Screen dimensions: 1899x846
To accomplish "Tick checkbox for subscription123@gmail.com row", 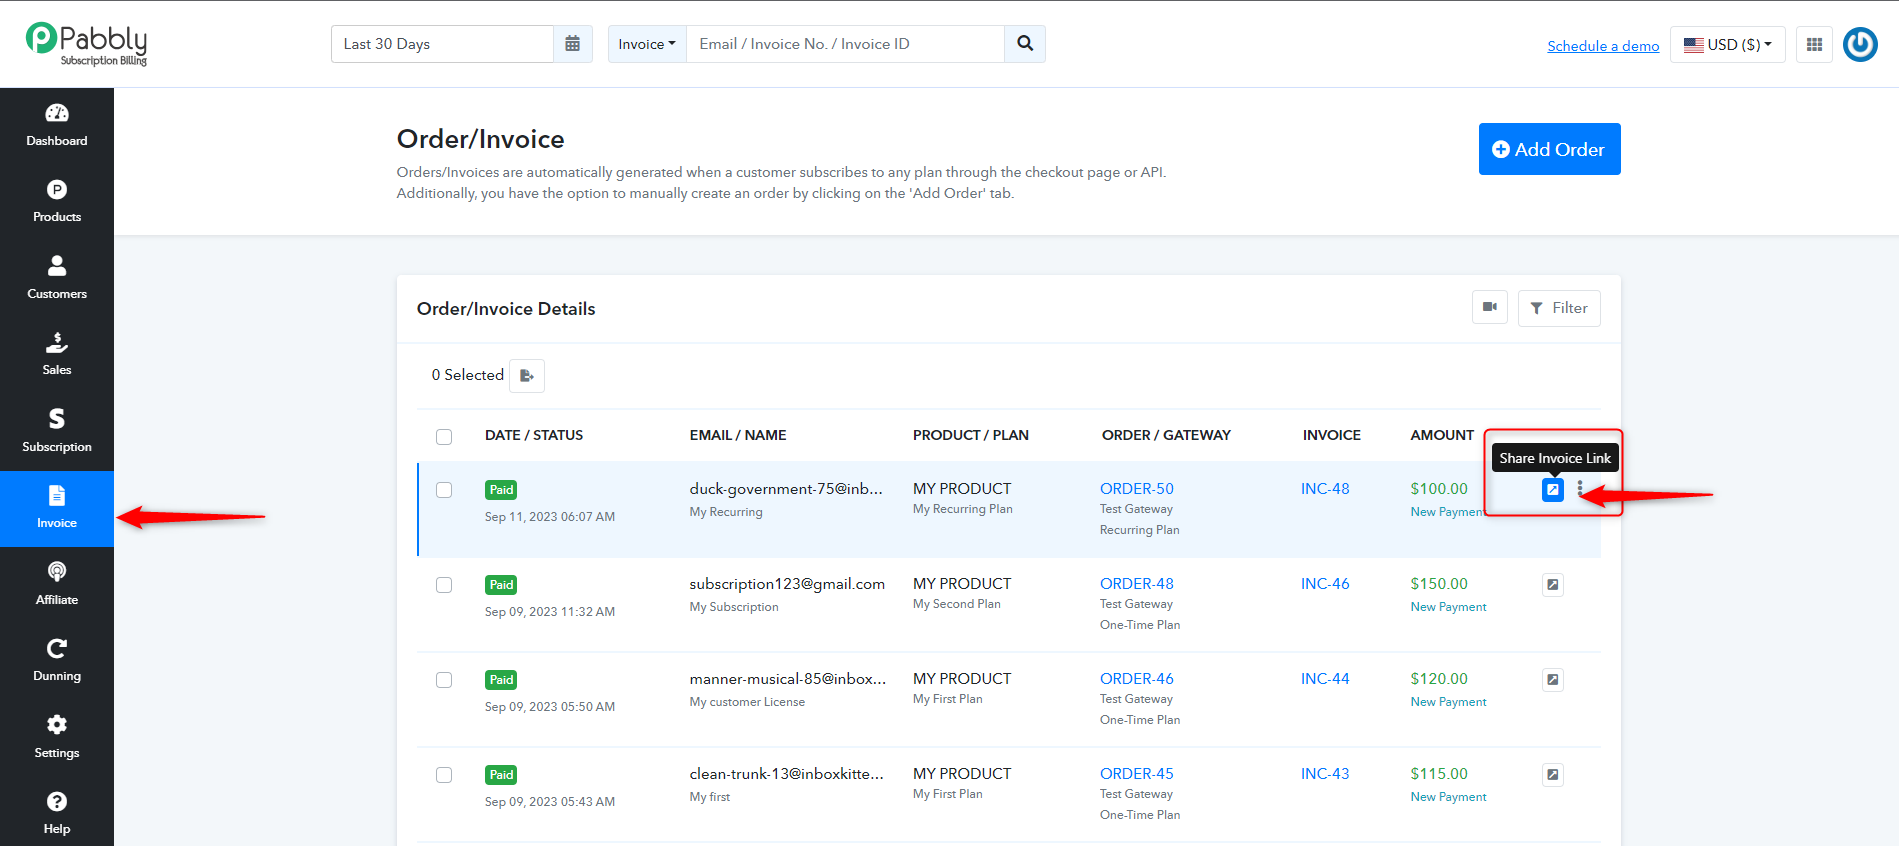I will (444, 585).
